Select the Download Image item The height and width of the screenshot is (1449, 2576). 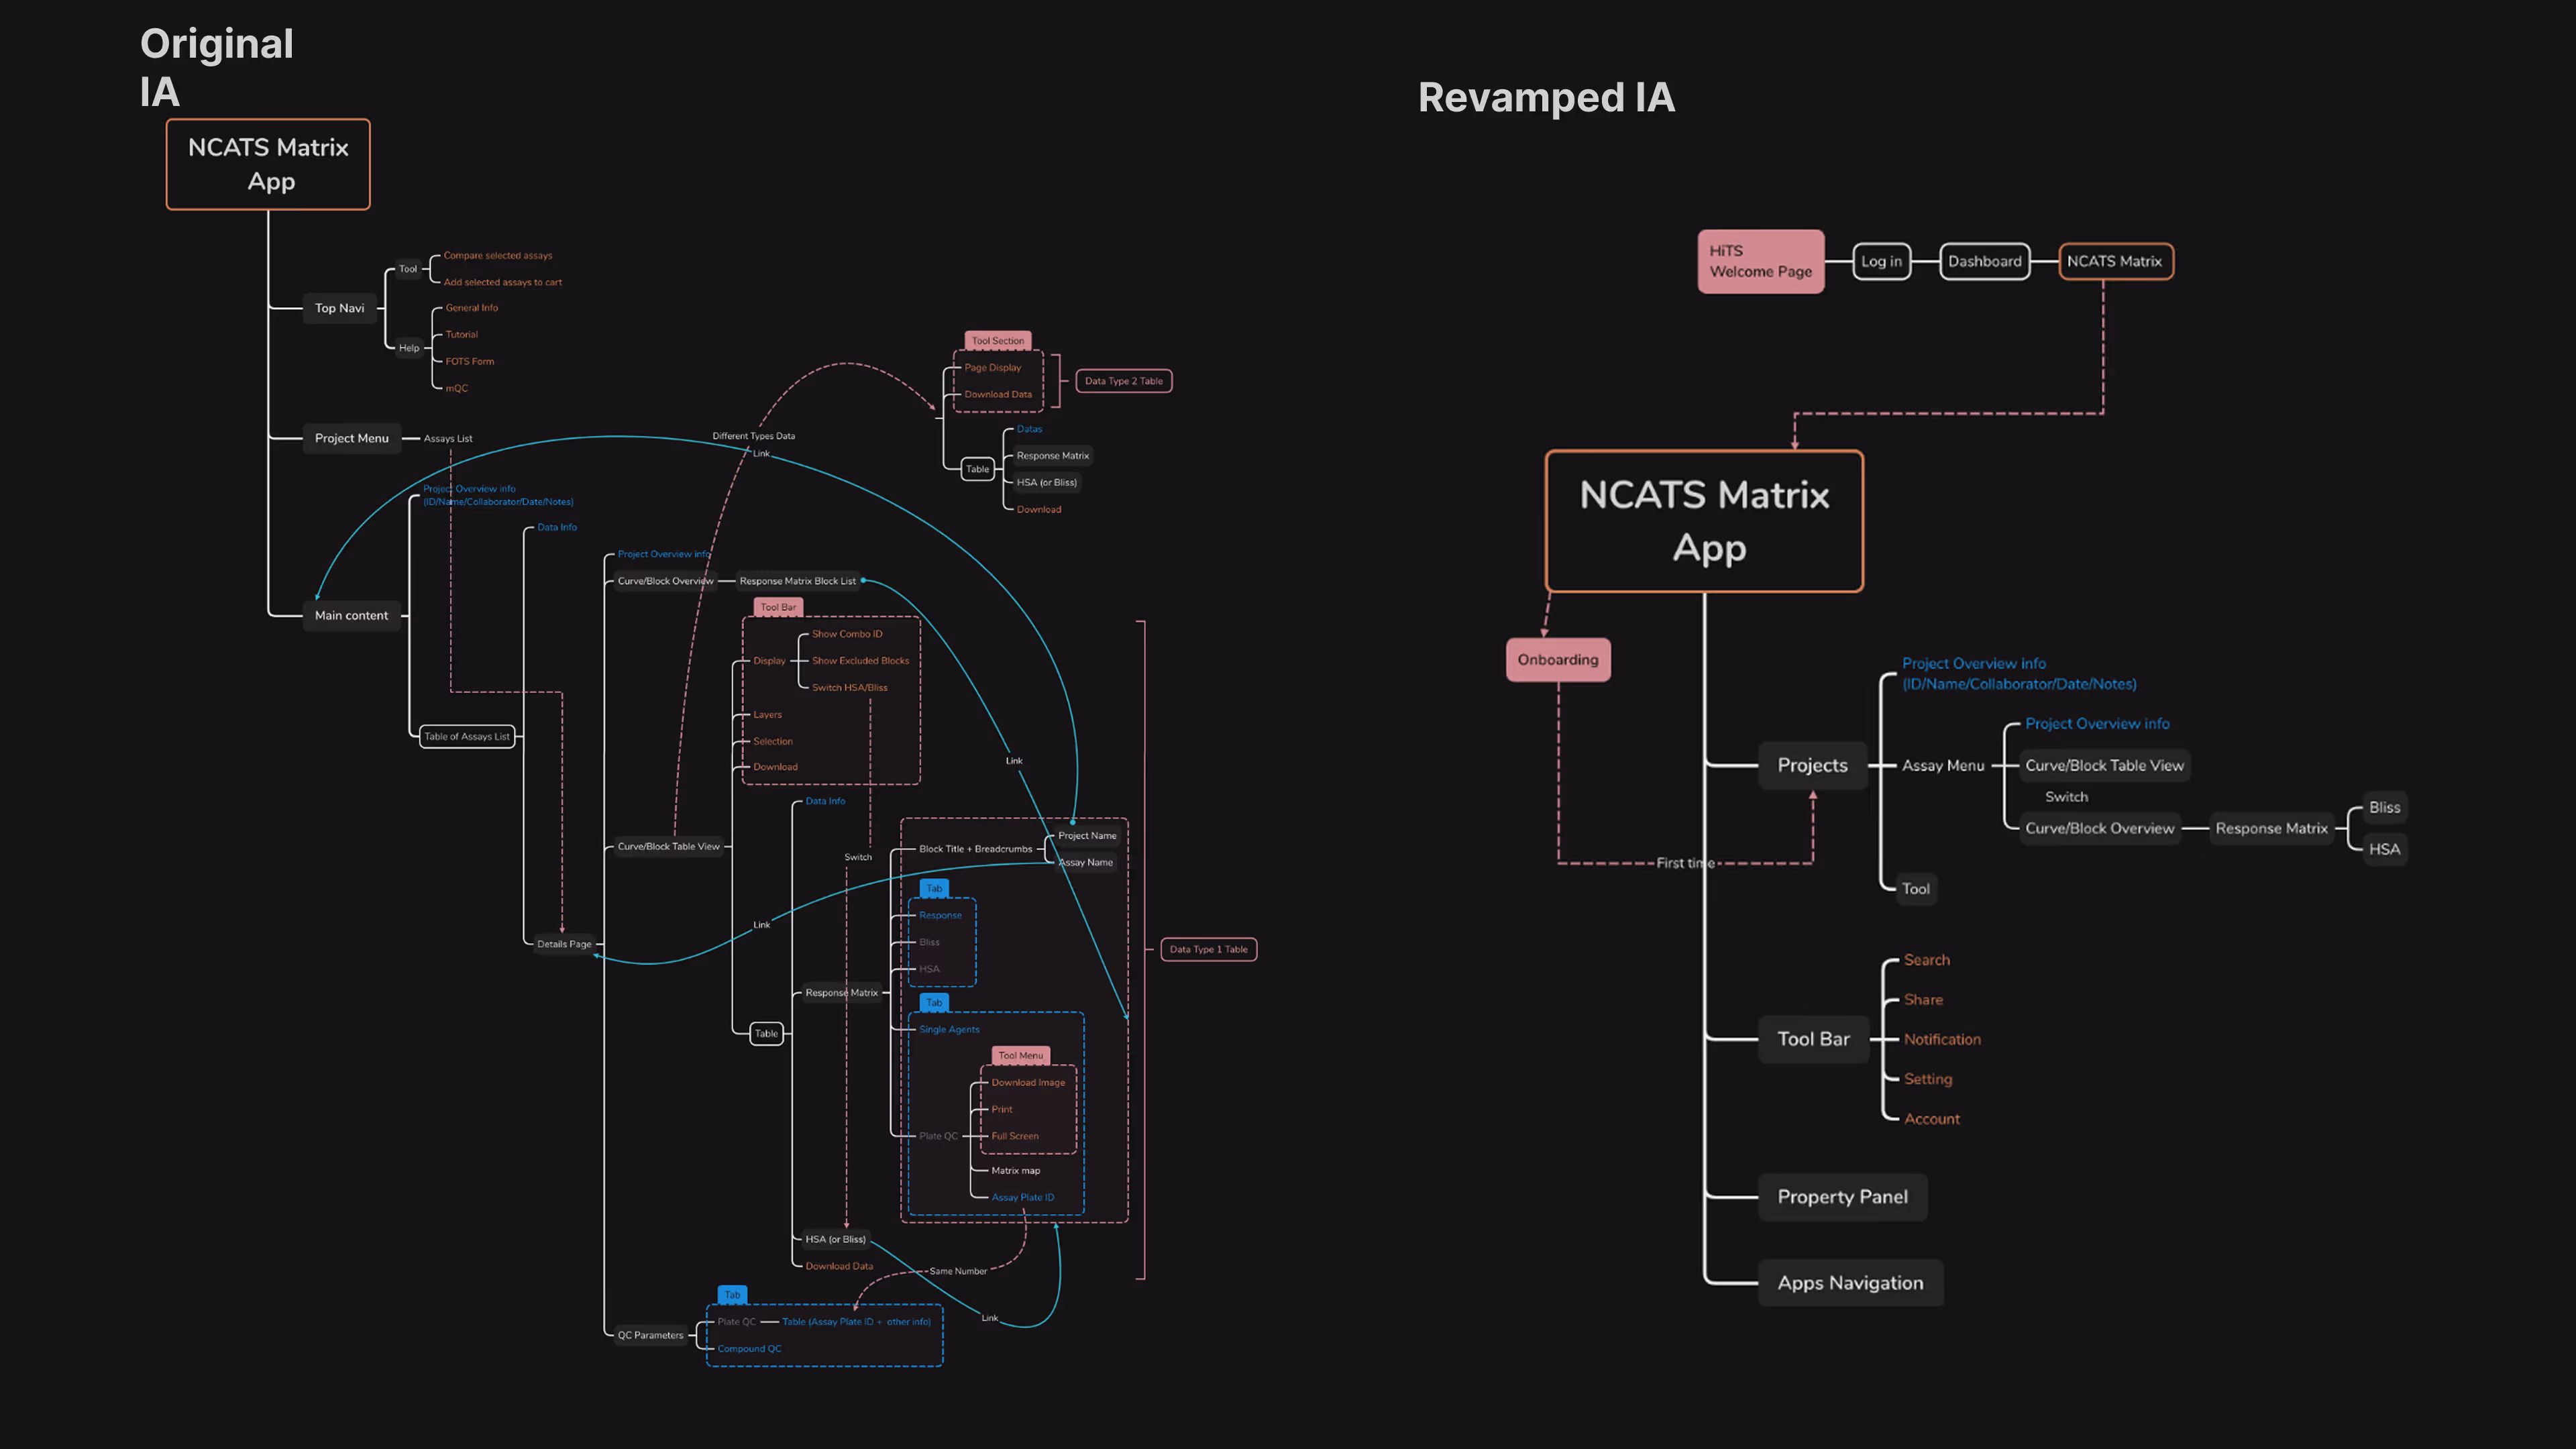(1028, 1083)
